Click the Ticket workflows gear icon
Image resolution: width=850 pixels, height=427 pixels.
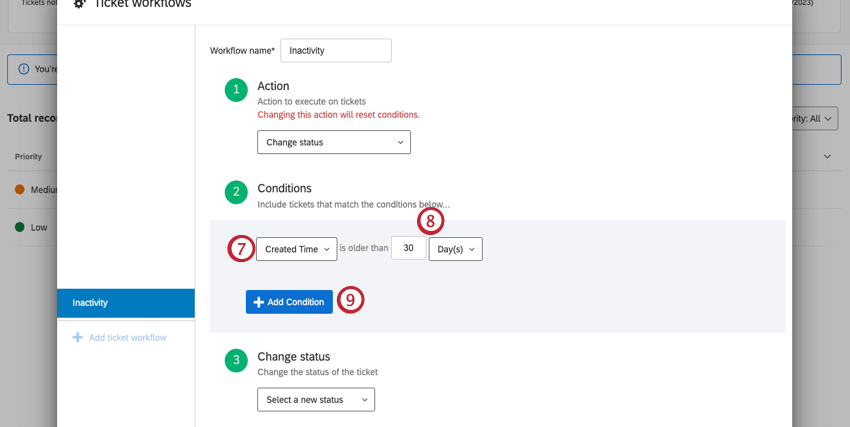click(x=79, y=5)
